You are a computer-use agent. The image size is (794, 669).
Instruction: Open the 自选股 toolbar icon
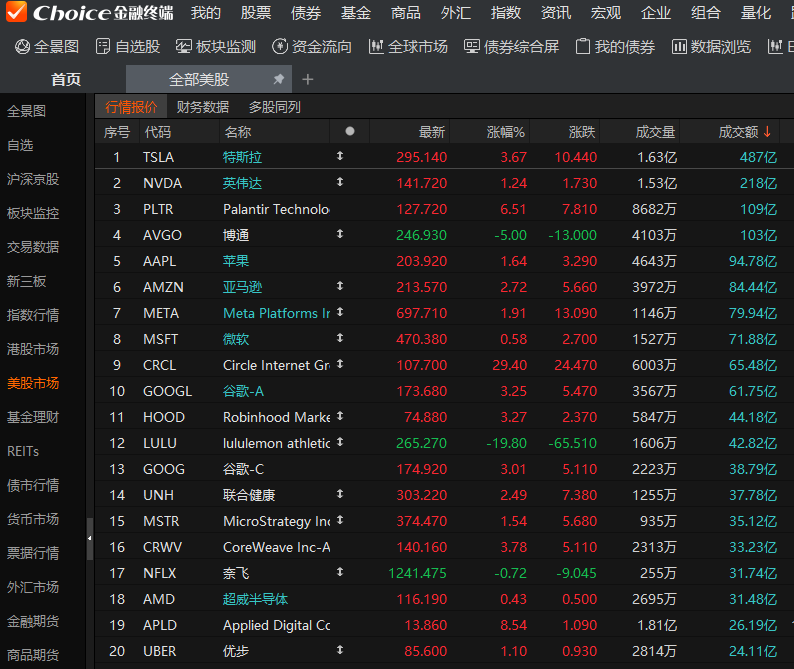point(103,47)
